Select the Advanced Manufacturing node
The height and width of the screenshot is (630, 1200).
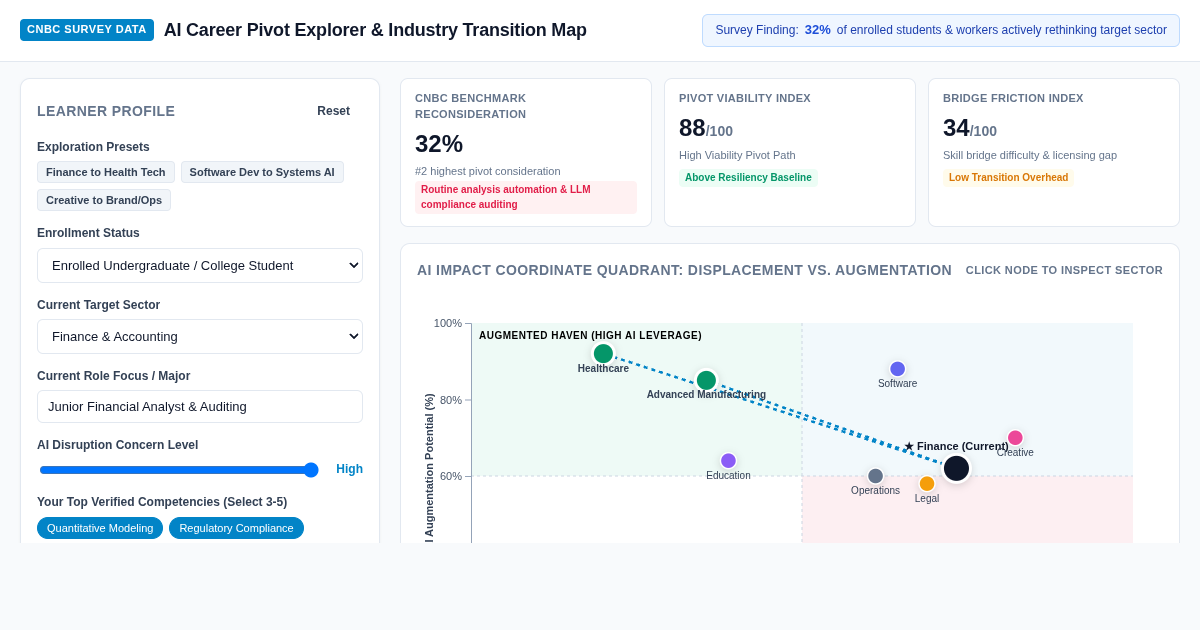click(706, 380)
